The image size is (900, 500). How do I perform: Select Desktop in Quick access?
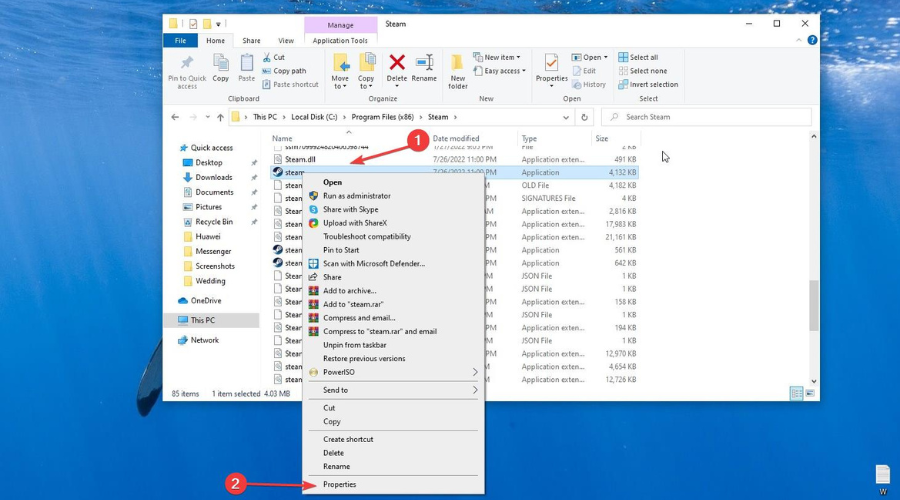coord(208,162)
